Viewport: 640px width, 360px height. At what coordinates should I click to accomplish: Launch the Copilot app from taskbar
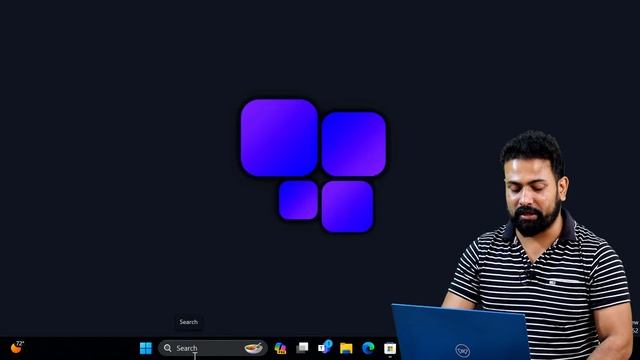[280, 348]
